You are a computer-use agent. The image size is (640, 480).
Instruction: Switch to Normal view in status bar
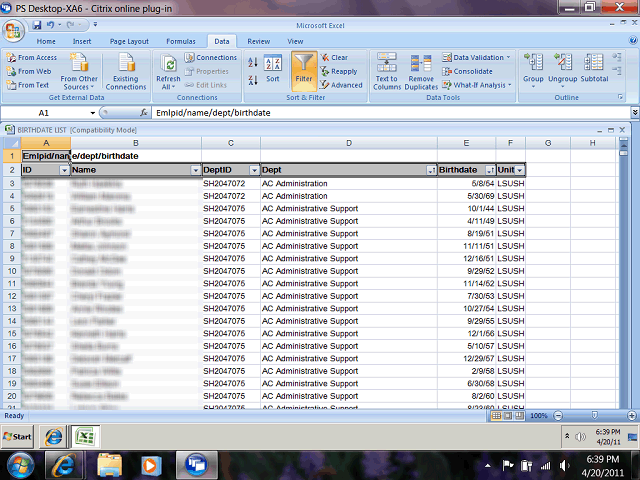click(x=496, y=416)
